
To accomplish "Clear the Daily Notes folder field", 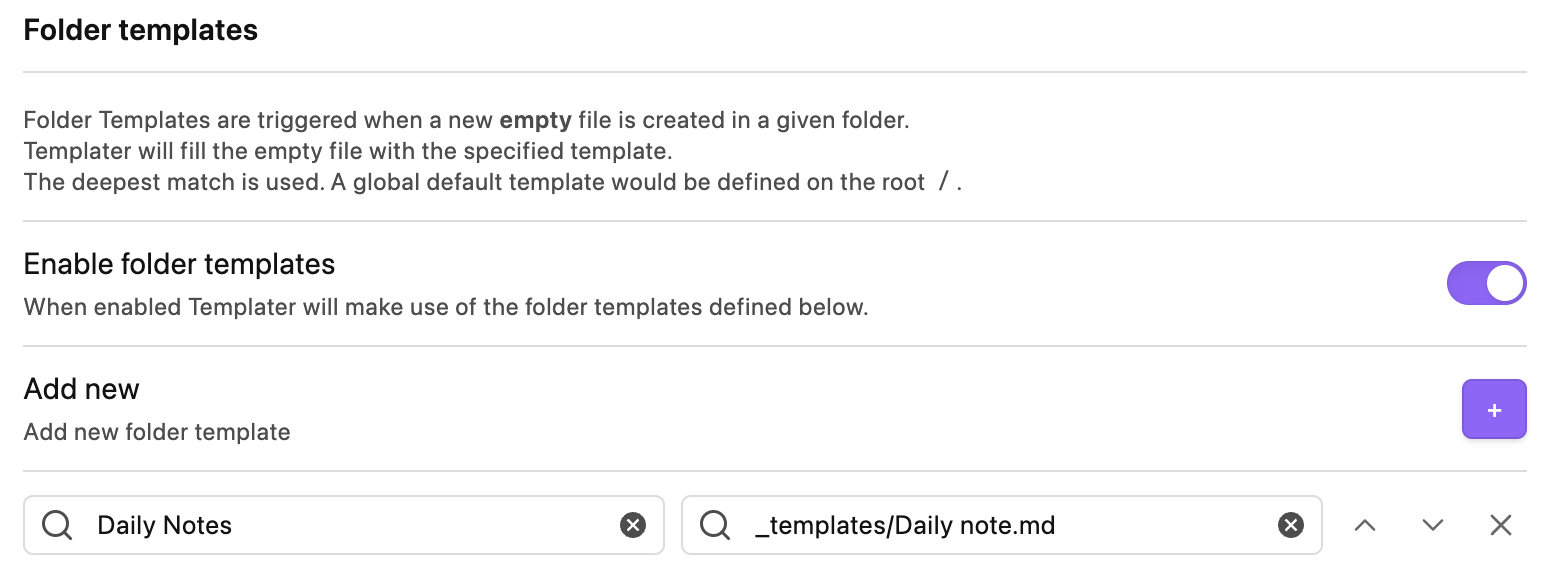I will [632, 525].
